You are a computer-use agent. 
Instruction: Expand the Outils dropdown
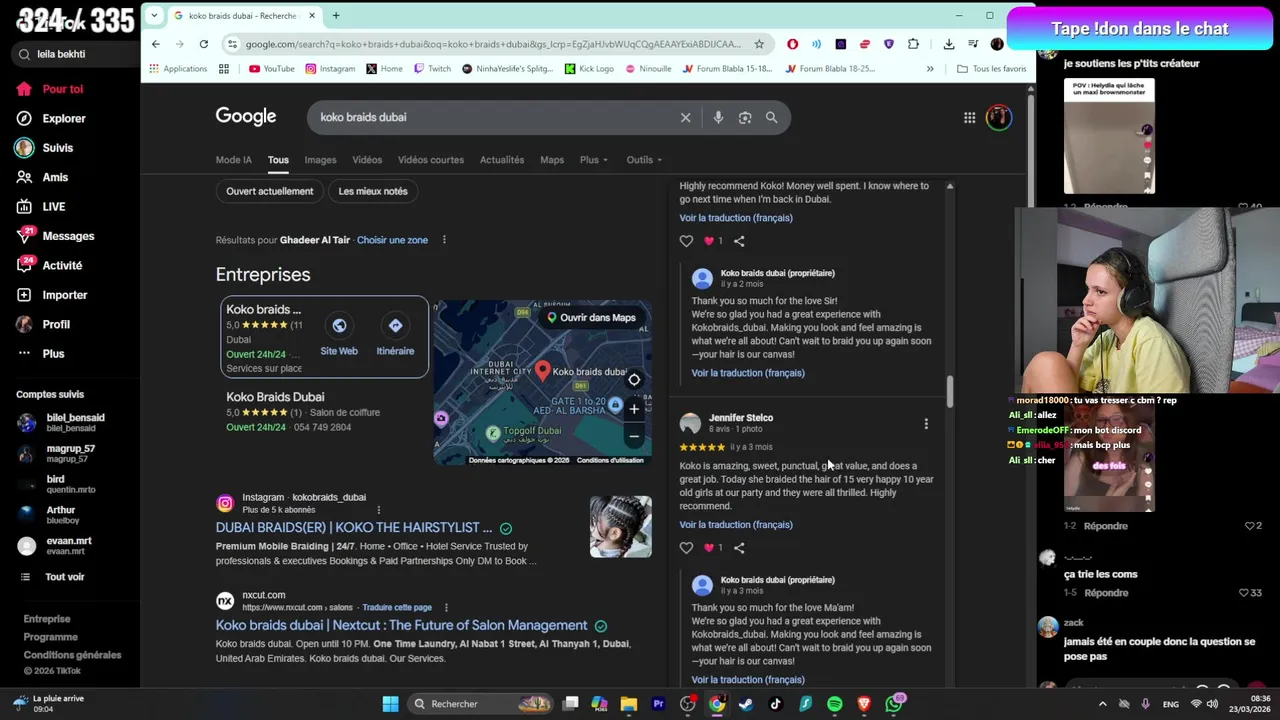point(644,160)
